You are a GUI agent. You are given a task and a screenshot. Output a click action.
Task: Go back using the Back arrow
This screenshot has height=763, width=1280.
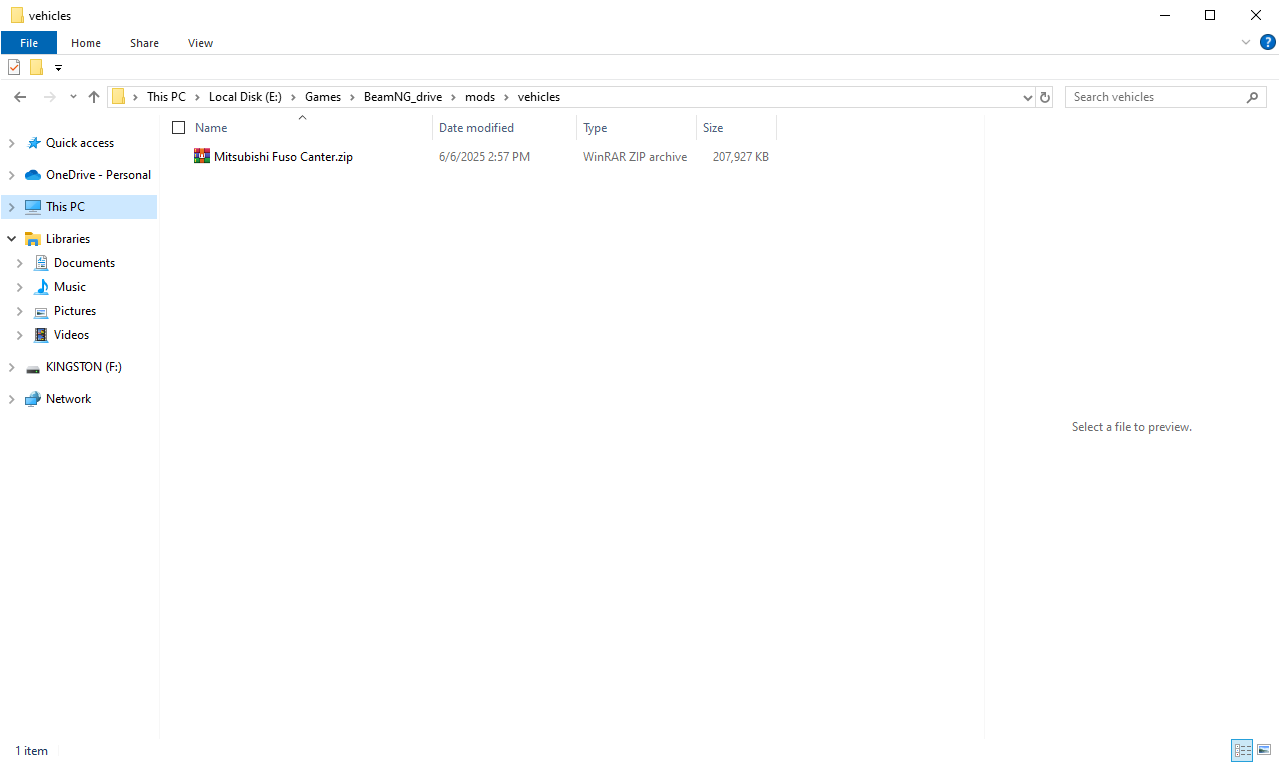click(20, 97)
